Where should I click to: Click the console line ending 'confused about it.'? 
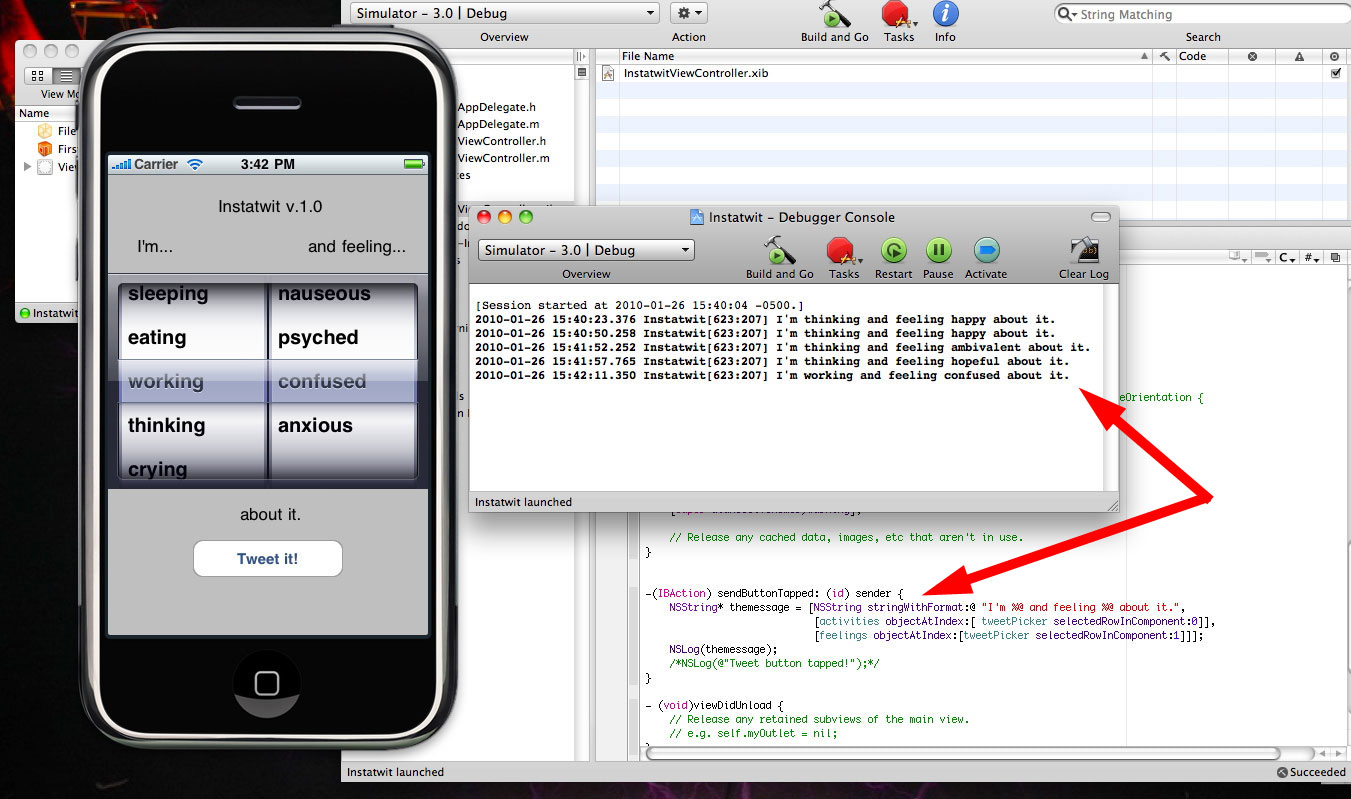[772, 376]
